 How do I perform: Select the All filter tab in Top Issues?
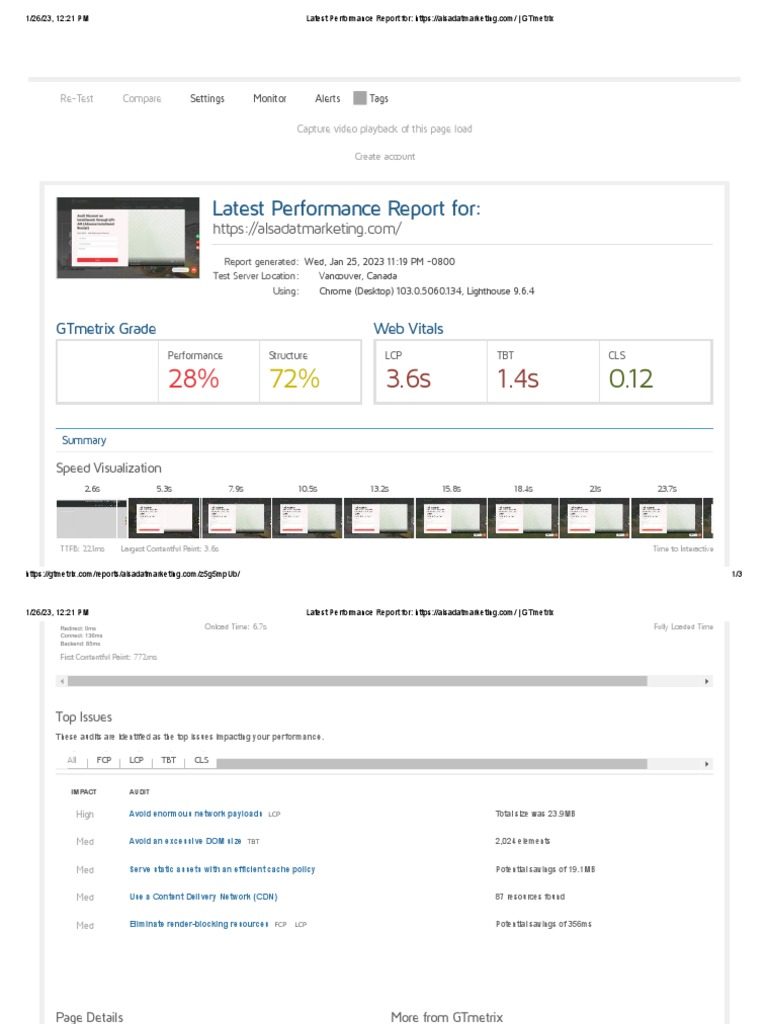pyautogui.click(x=72, y=760)
